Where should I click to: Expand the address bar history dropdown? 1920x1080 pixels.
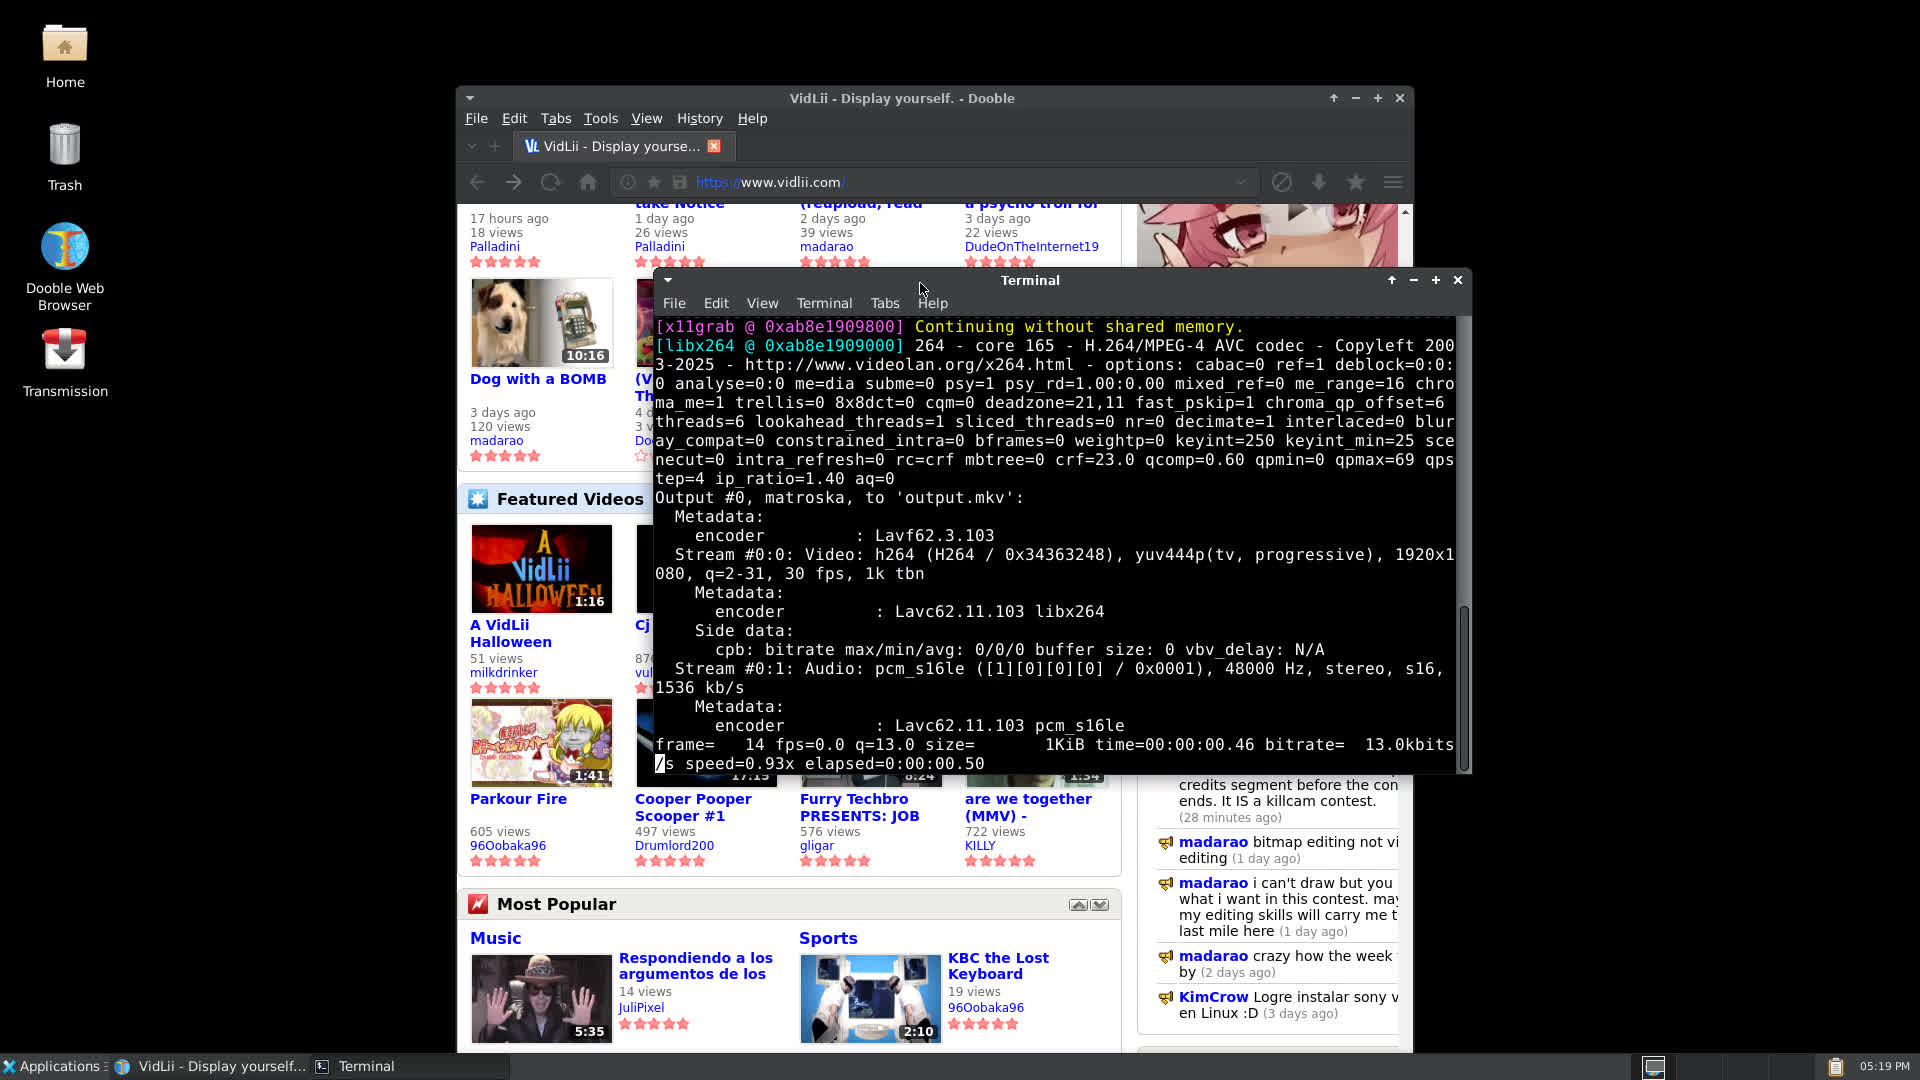click(1241, 182)
